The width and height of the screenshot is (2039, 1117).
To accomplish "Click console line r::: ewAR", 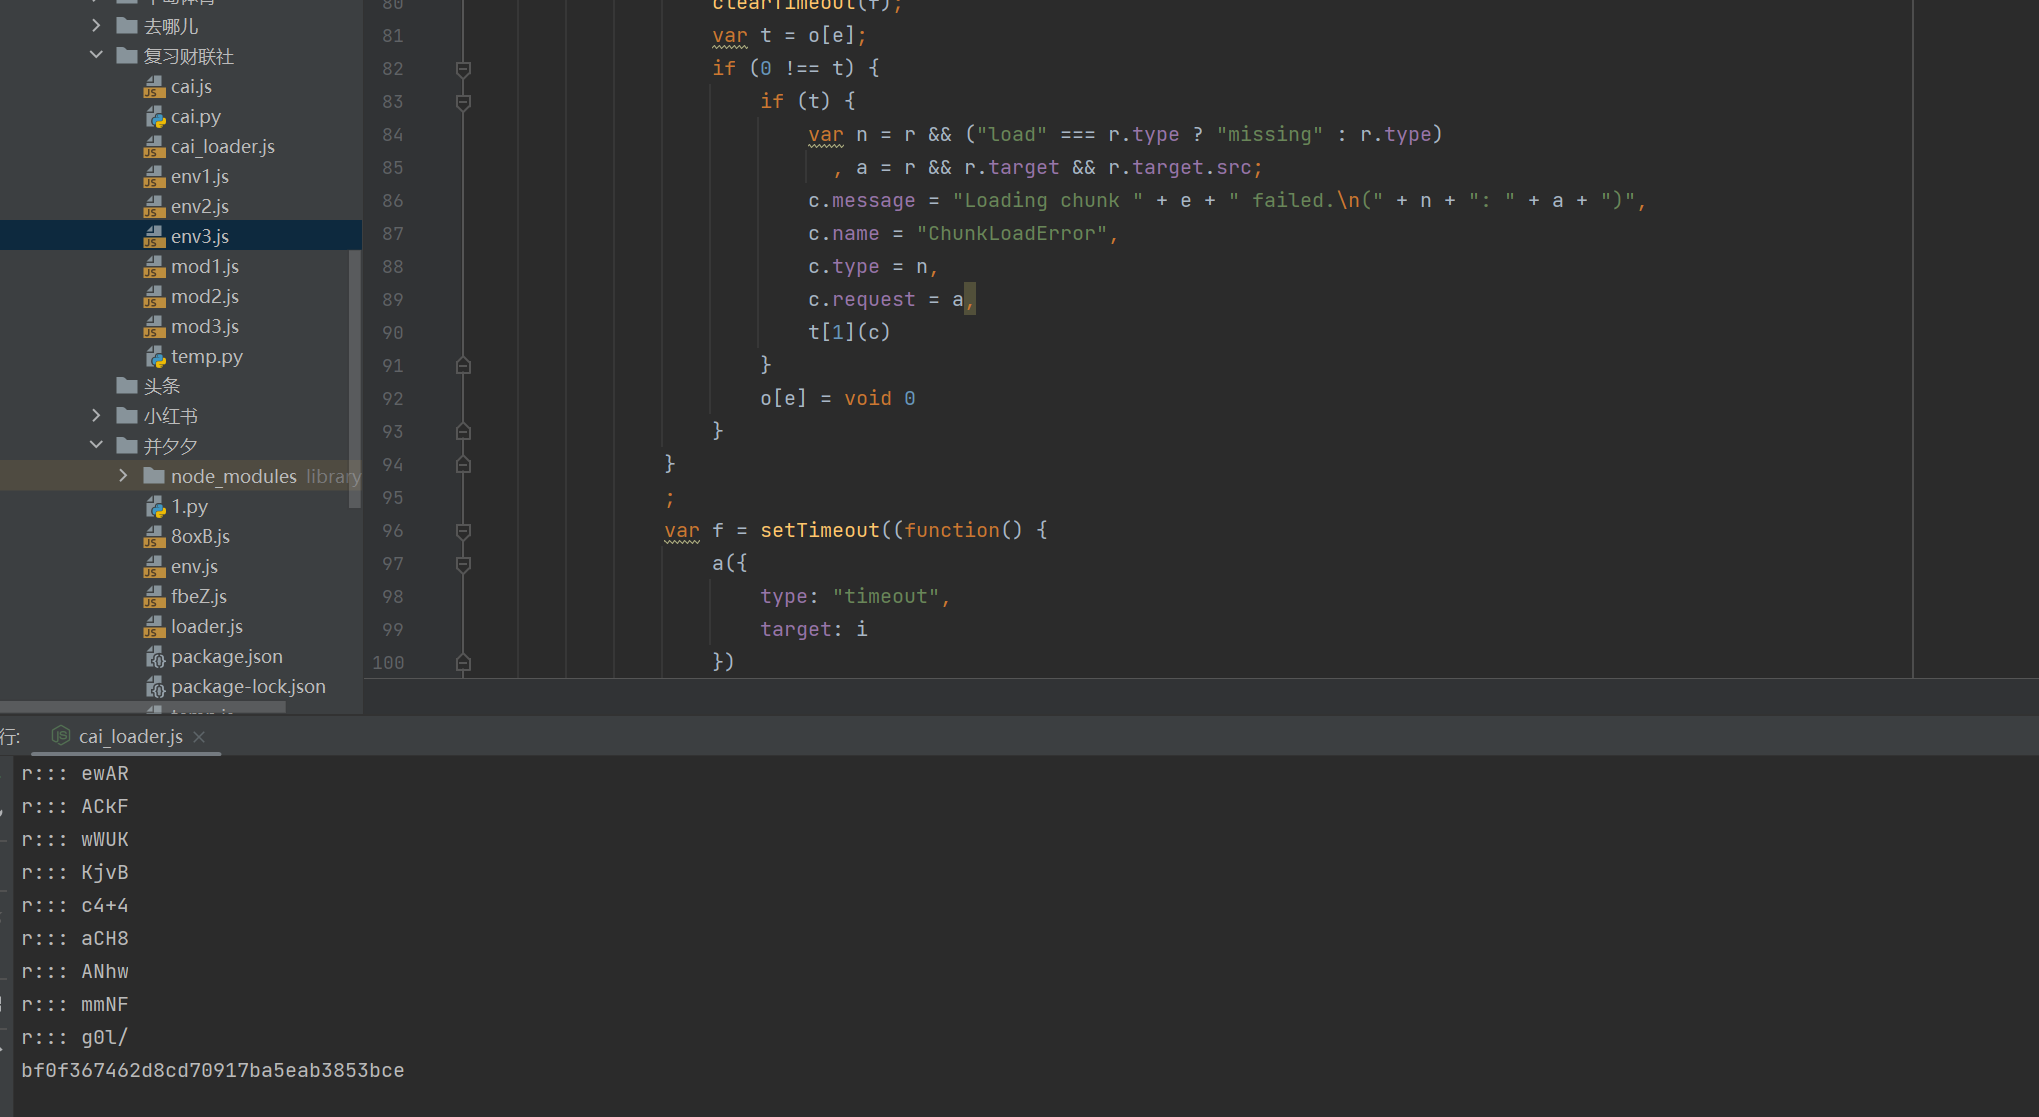I will (75, 774).
